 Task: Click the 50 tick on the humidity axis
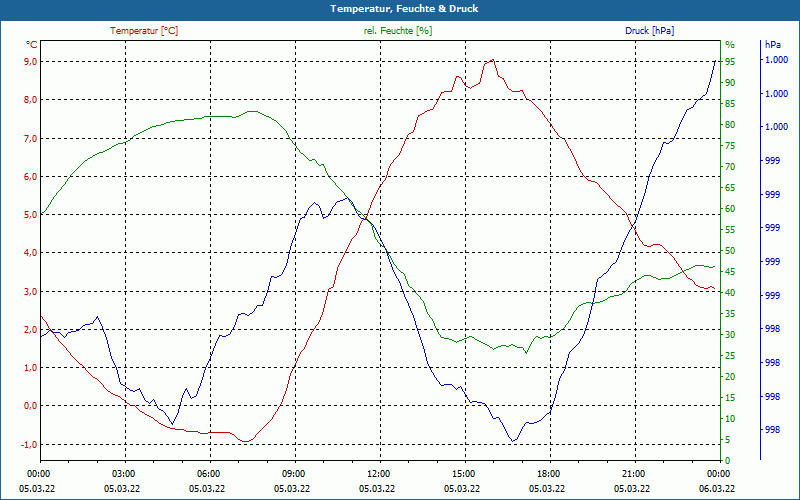point(730,251)
